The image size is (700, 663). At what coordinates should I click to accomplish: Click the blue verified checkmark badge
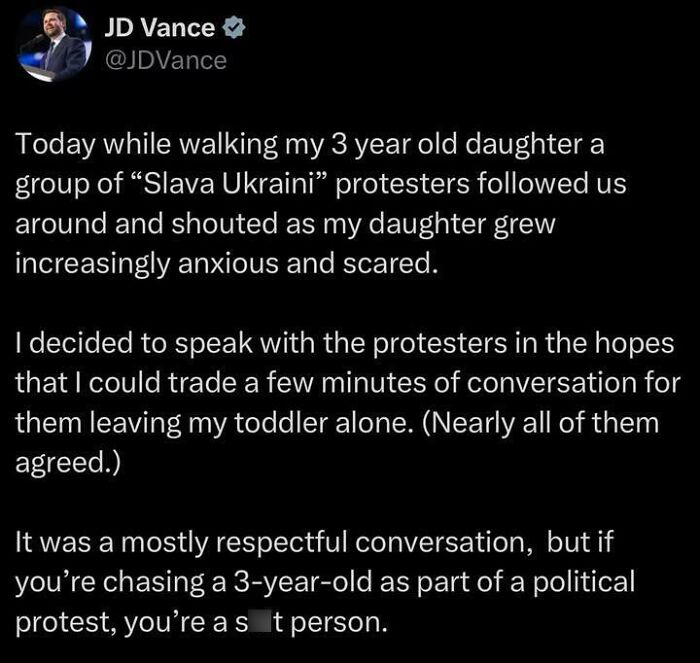(x=233, y=28)
